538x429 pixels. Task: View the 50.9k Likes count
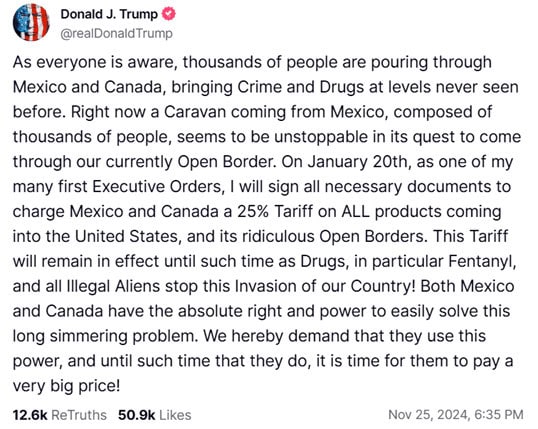click(x=137, y=415)
